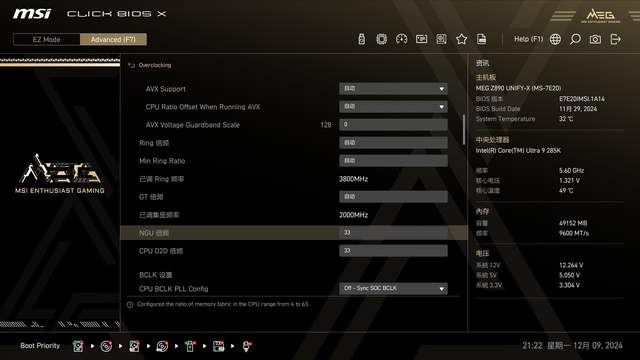
Task: Click the help info icon beside description
Action: point(130,304)
